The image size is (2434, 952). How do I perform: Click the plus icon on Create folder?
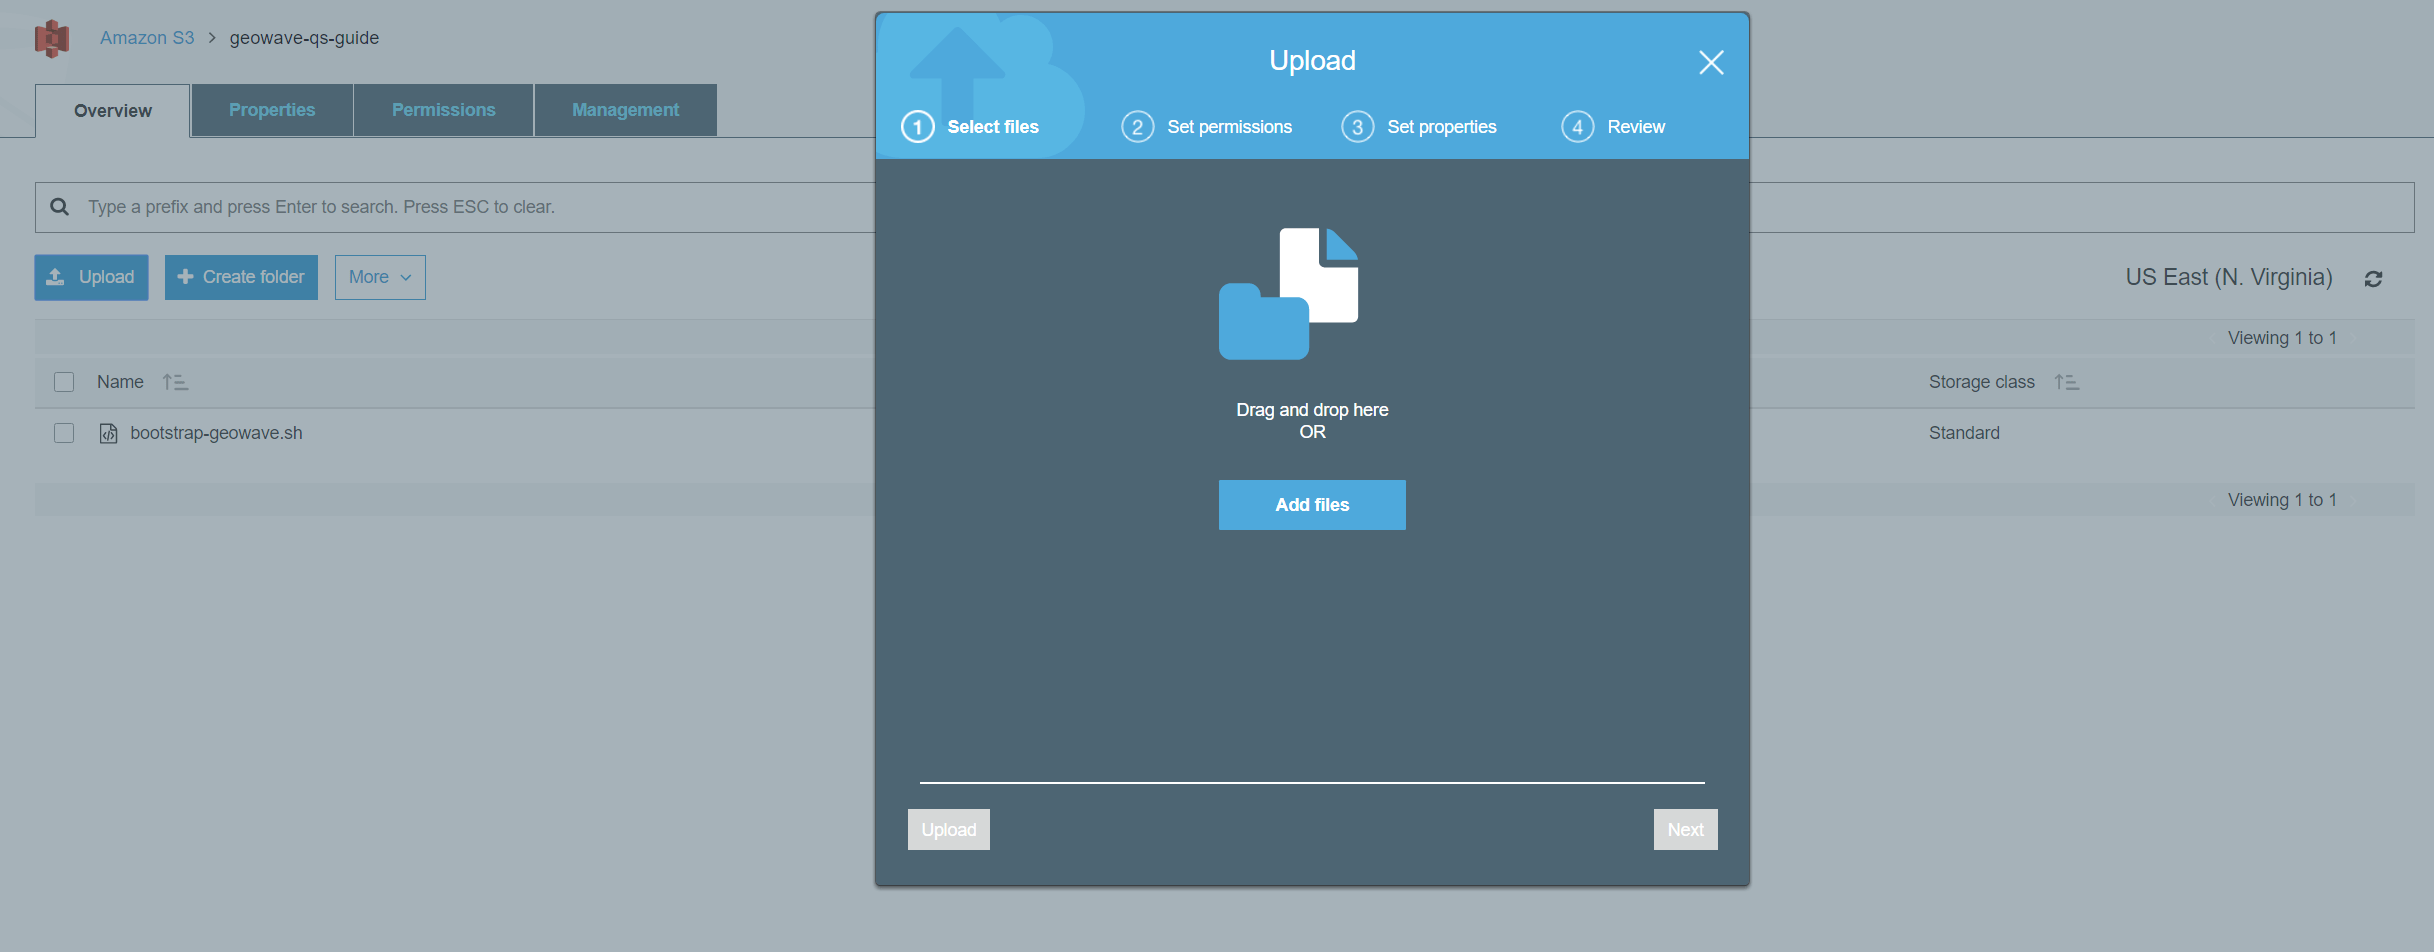[x=185, y=276]
